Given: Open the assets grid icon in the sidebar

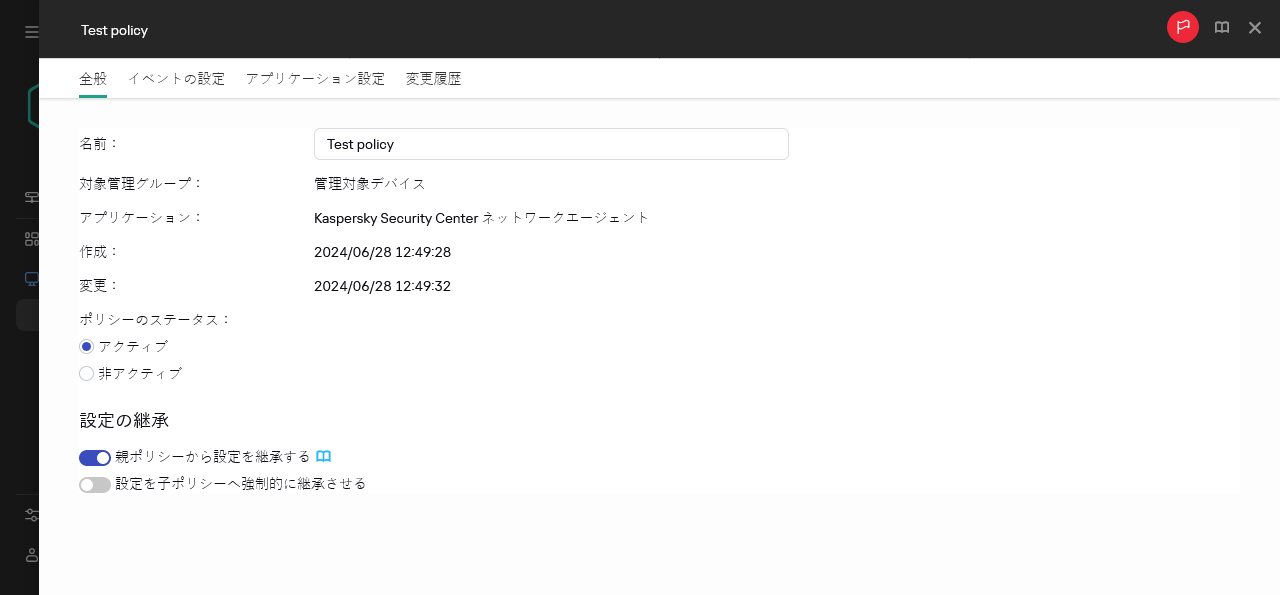Looking at the screenshot, I should [31, 238].
